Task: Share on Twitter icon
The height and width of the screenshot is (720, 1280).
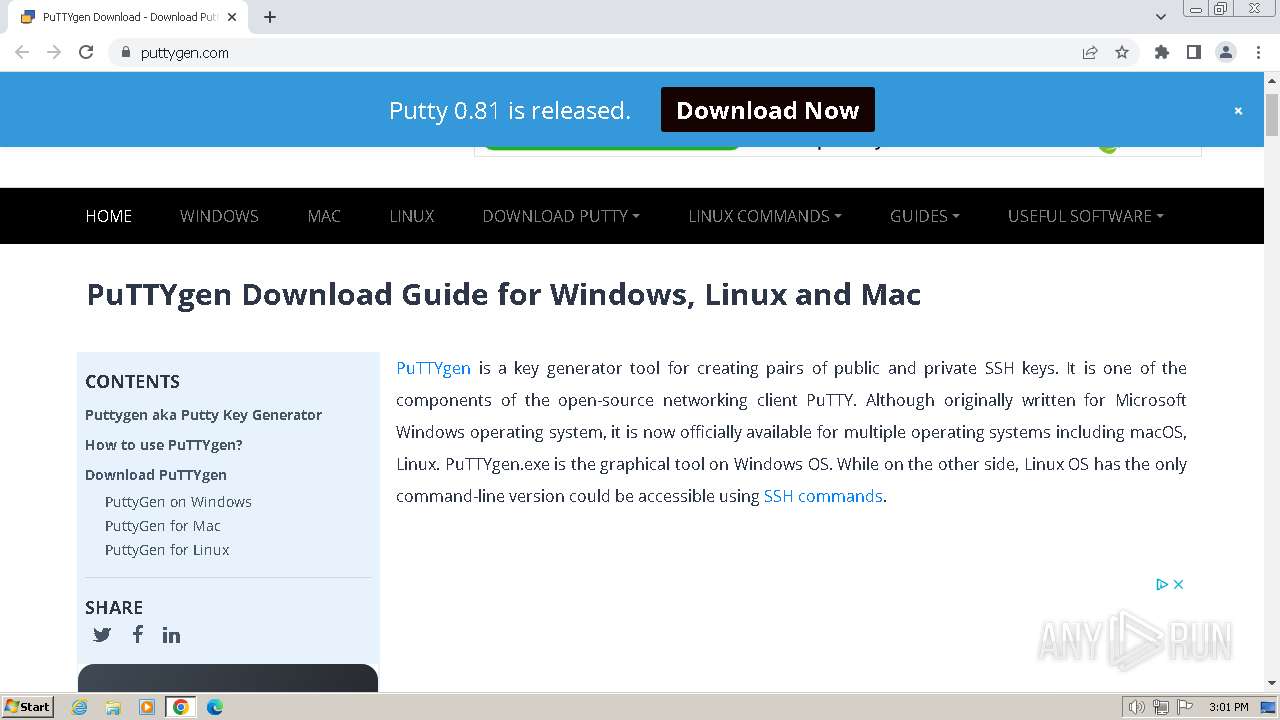Action: (x=102, y=634)
